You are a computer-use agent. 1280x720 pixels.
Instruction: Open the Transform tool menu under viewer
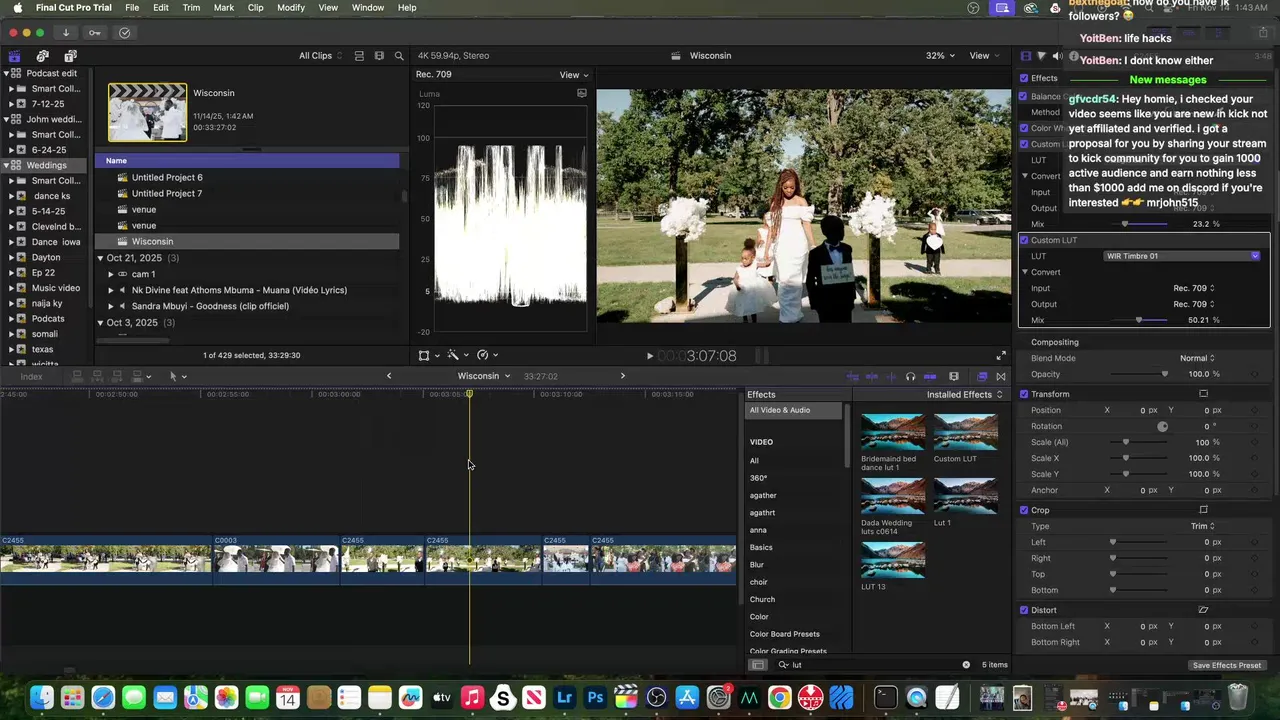(428, 355)
